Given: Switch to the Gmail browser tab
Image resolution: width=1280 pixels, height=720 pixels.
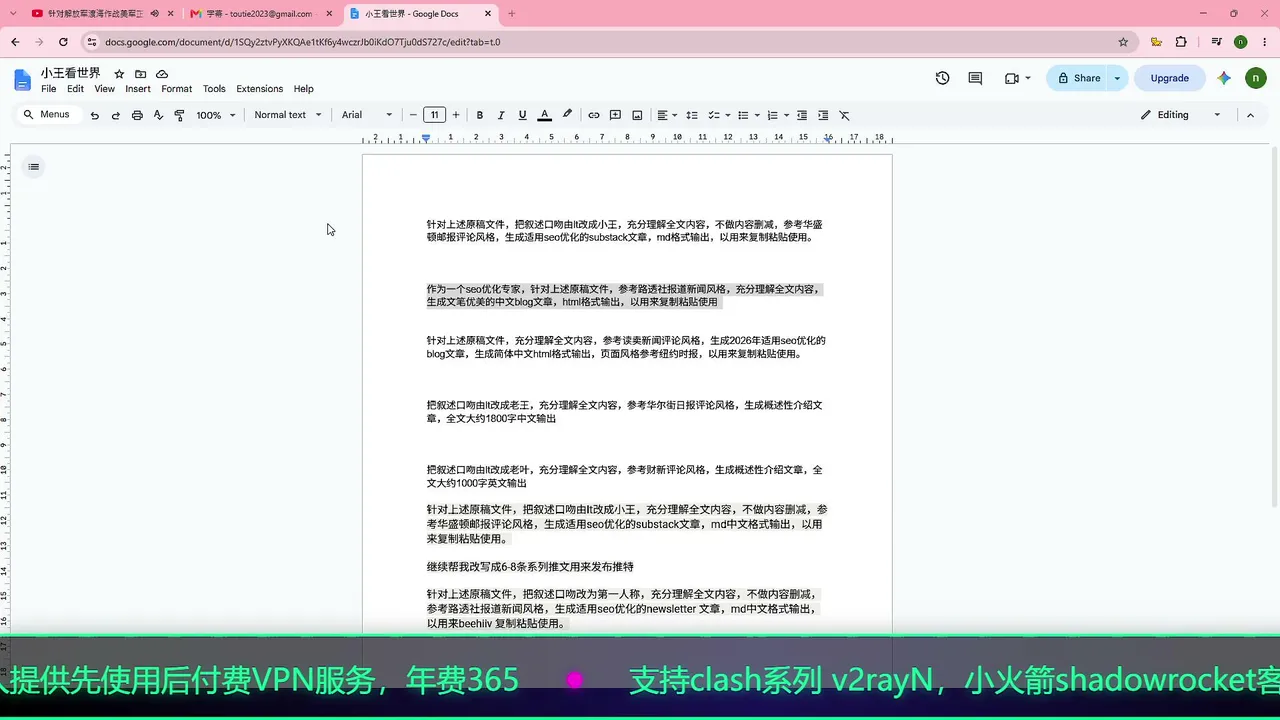Looking at the screenshot, I should pos(260,14).
